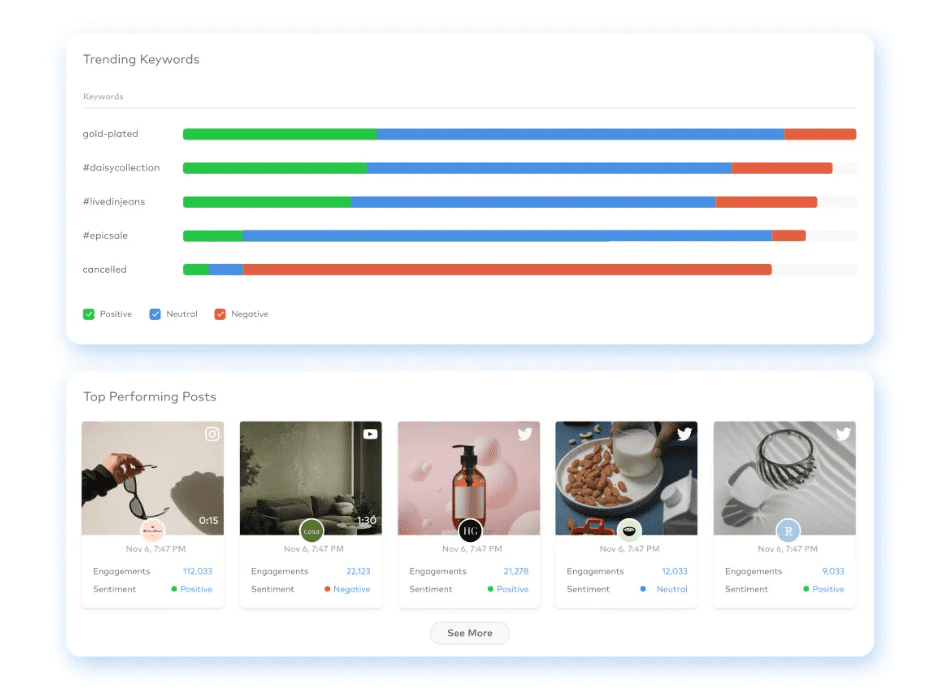Open the 112,033 engagements link
Viewport: 928px width, 696px height.
point(197,572)
